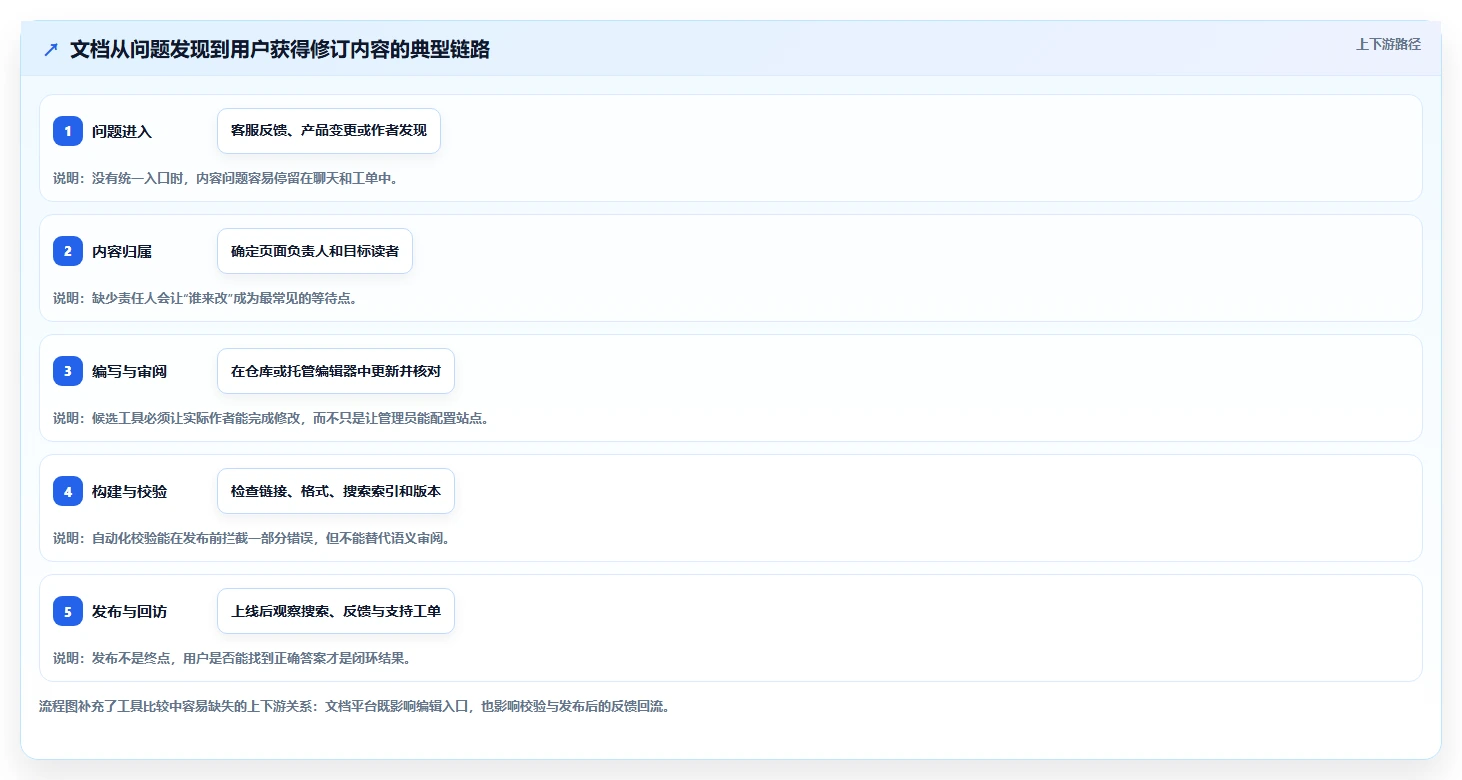Select the 上线后观察搜索、反馈与支持工单 chip
This screenshot has height=780, width=1462.
point(336,611)
